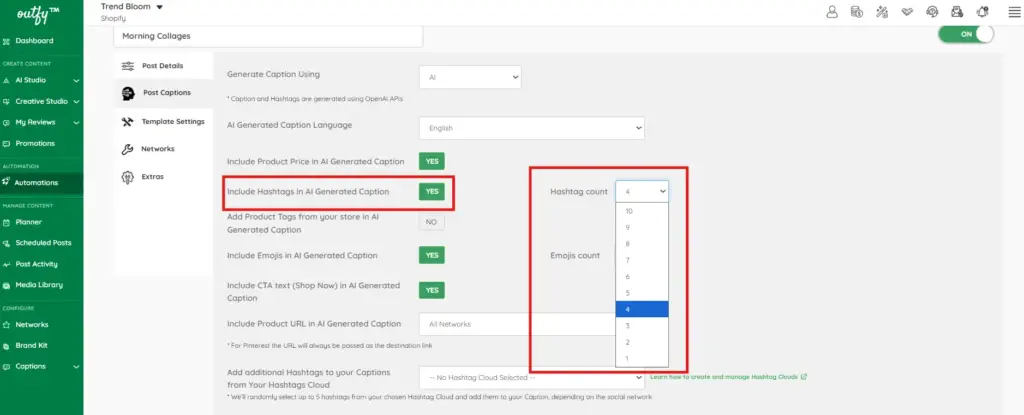Toggle Include CTA text YES switch
1024x415 pixels.
(432, 290)
